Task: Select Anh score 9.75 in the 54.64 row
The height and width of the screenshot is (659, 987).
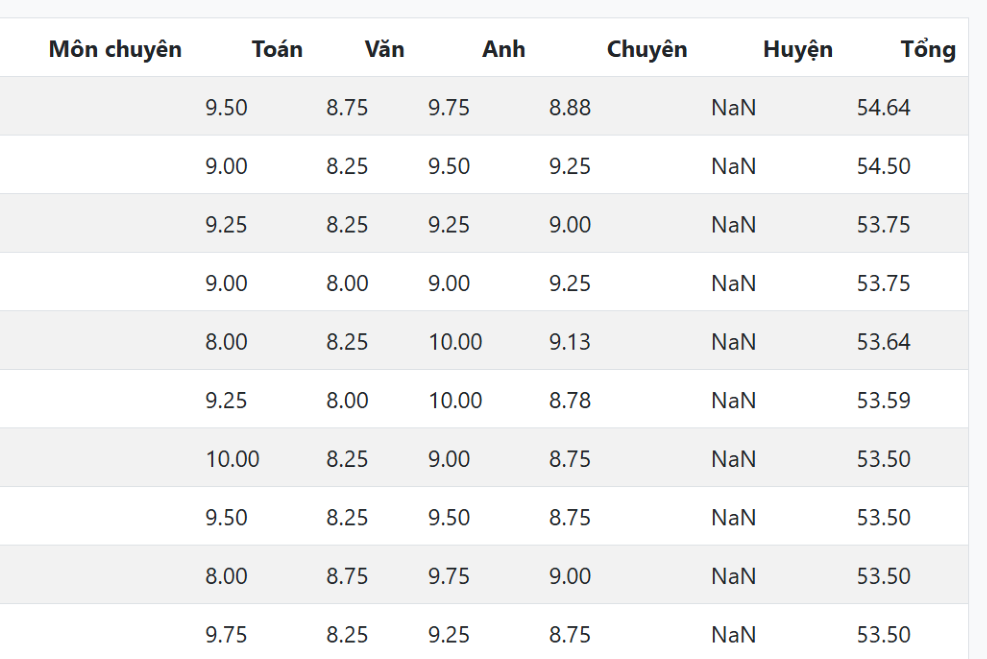Action: coord(449,108)
